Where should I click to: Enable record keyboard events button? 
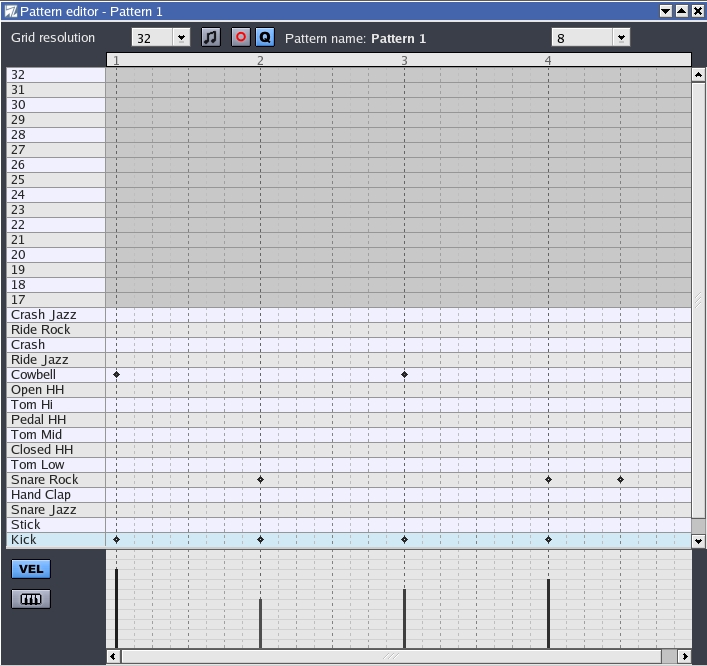240,37
